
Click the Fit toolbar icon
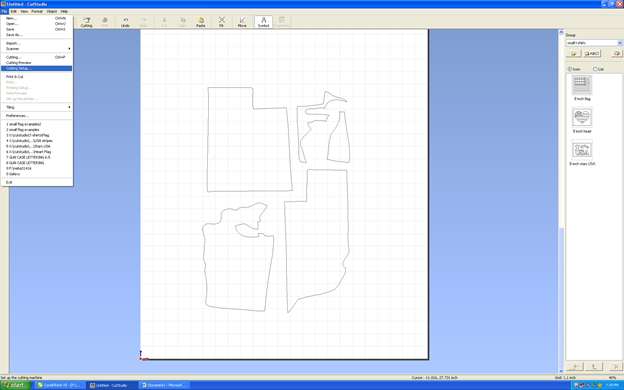221,22
